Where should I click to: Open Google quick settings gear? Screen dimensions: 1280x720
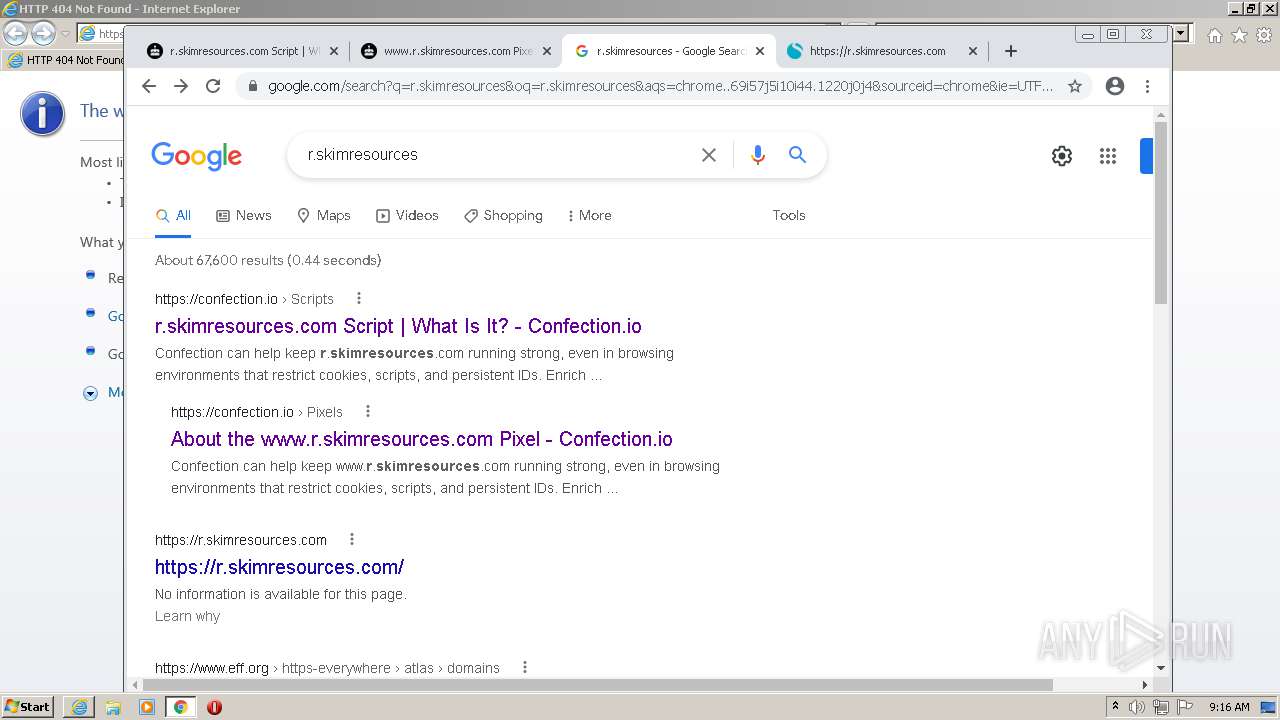[x=1062, y=156]
